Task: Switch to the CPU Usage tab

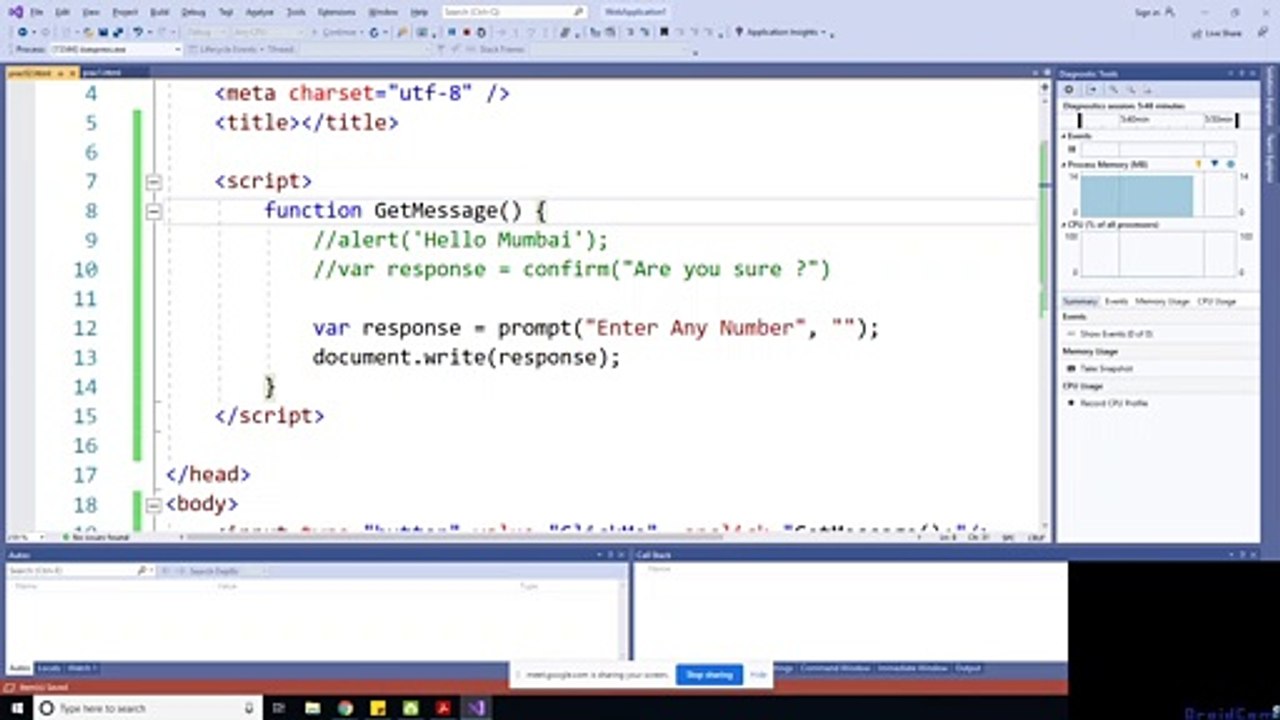Action: pos(1217,301)
